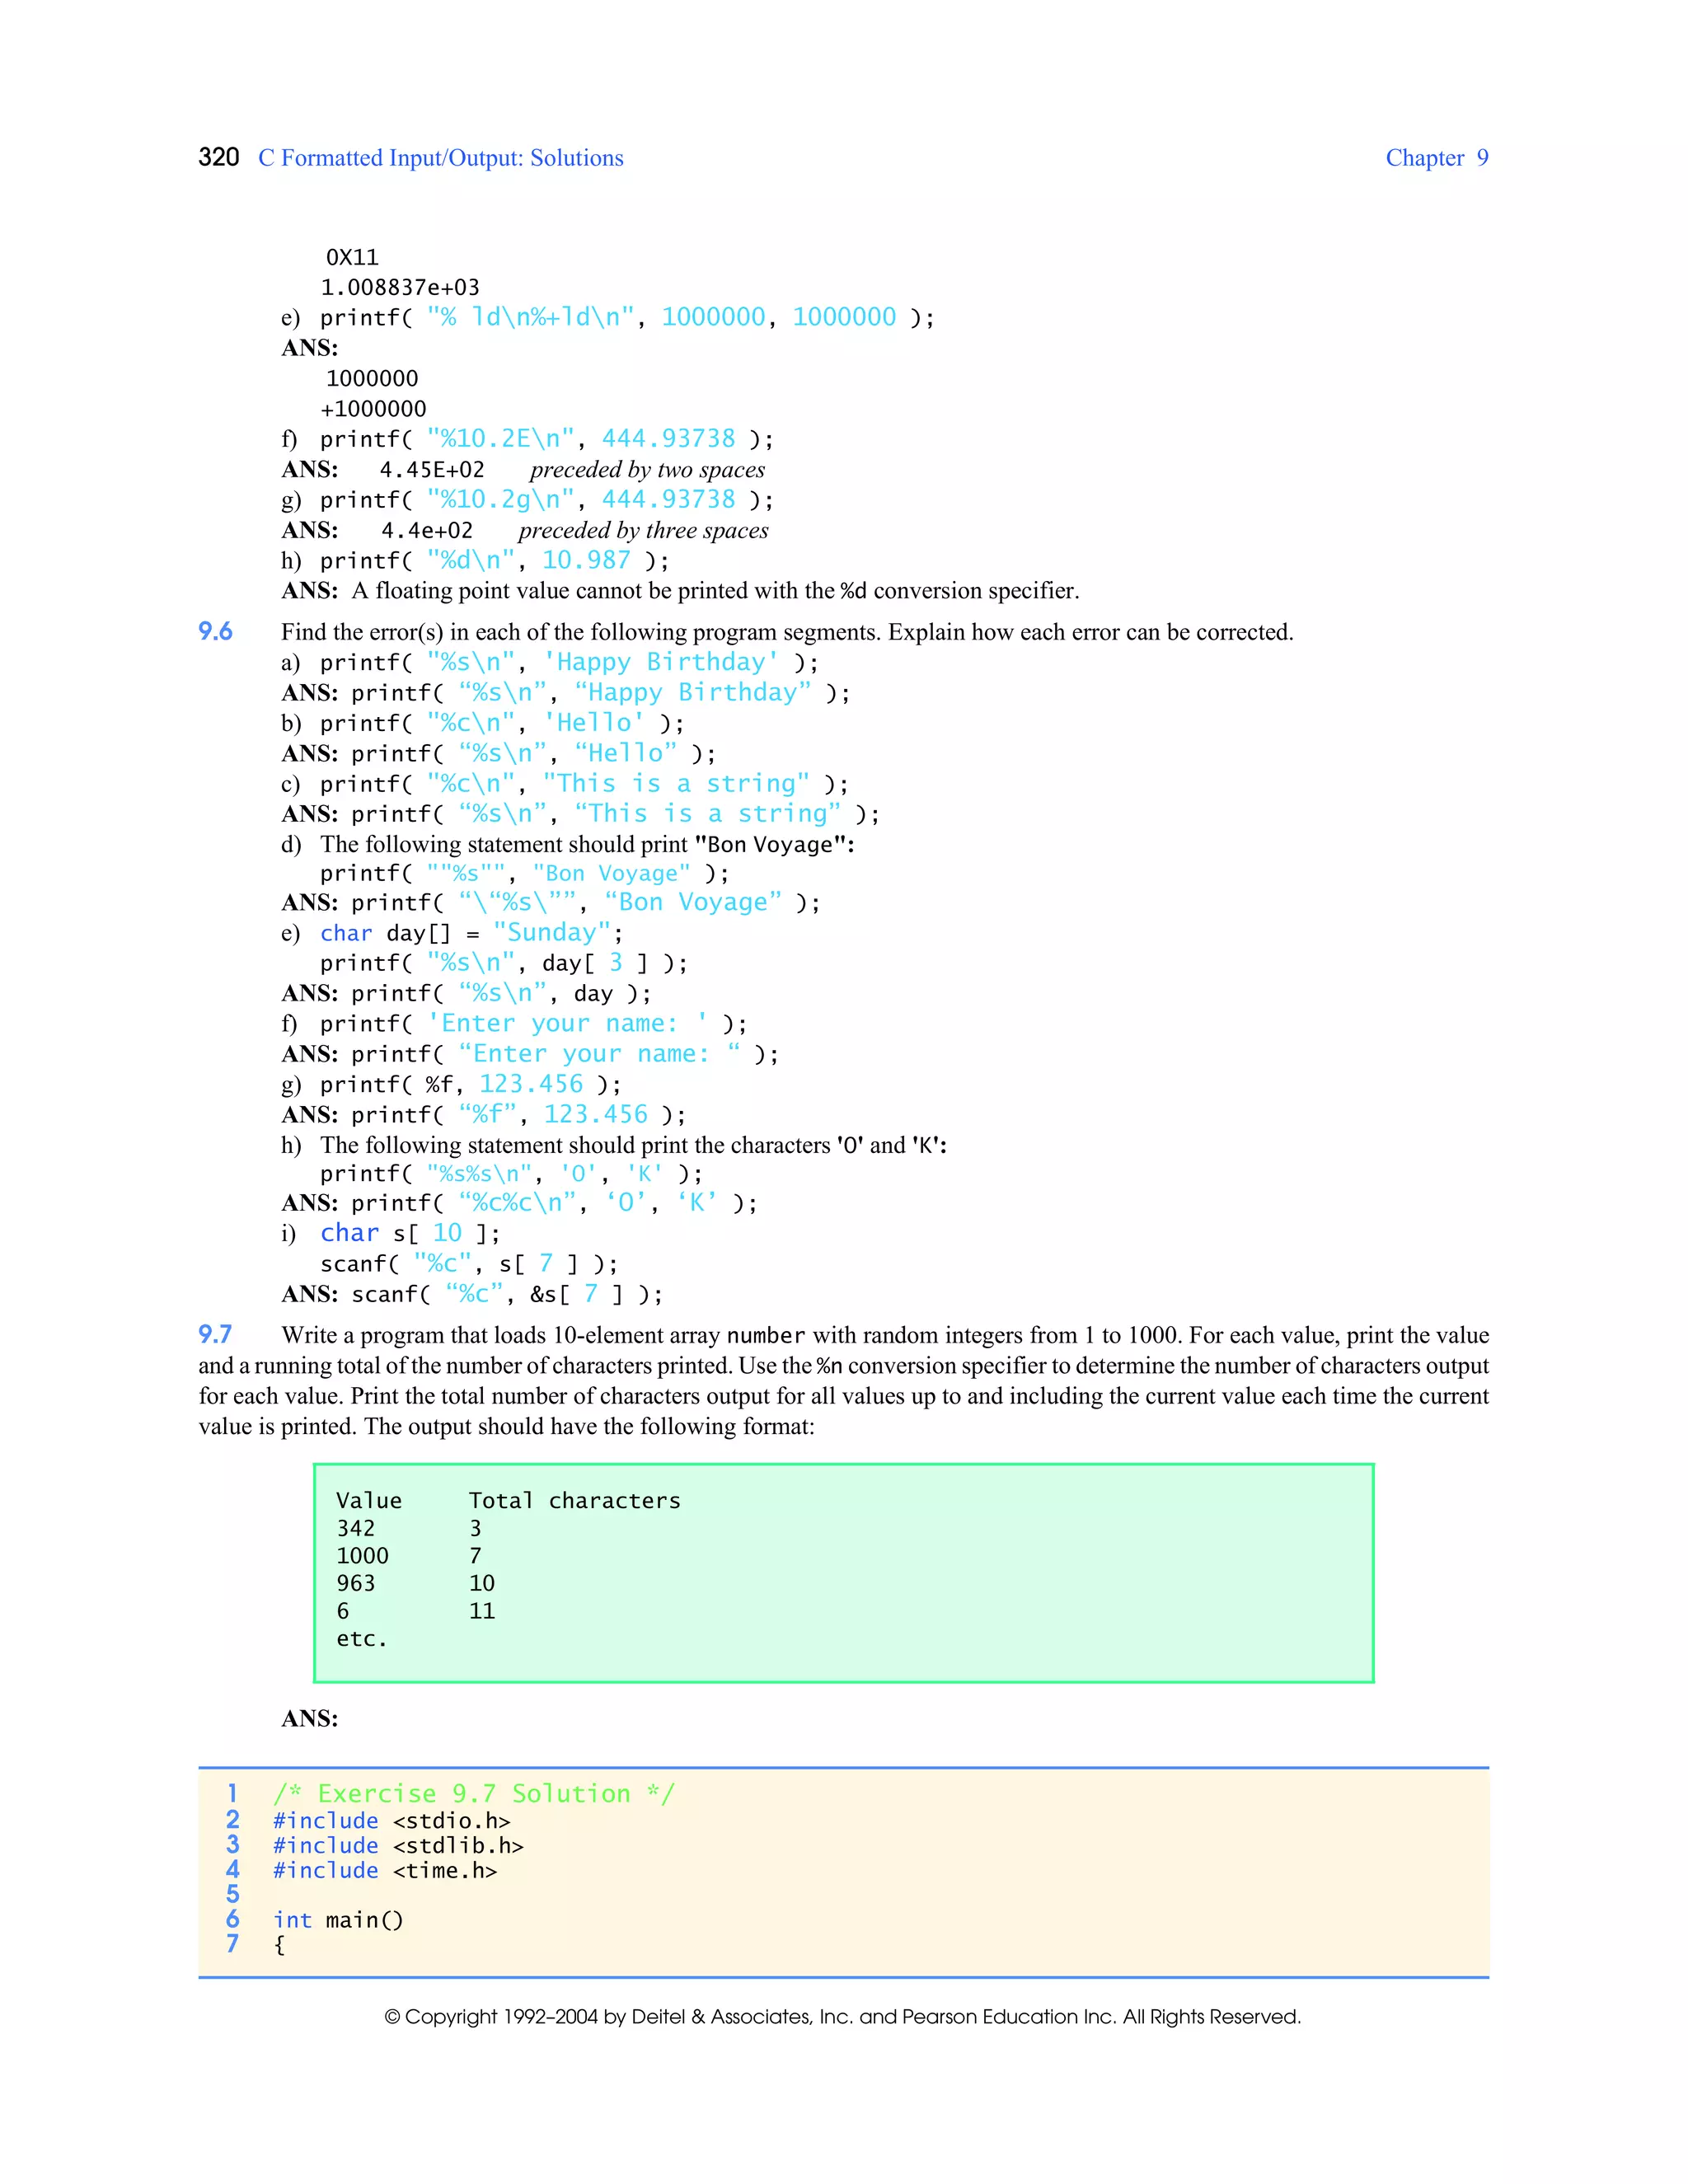
Task: Click 'Find the error(s)' instruction sentence
Action: pyautogui.click(x=787, y=632)
